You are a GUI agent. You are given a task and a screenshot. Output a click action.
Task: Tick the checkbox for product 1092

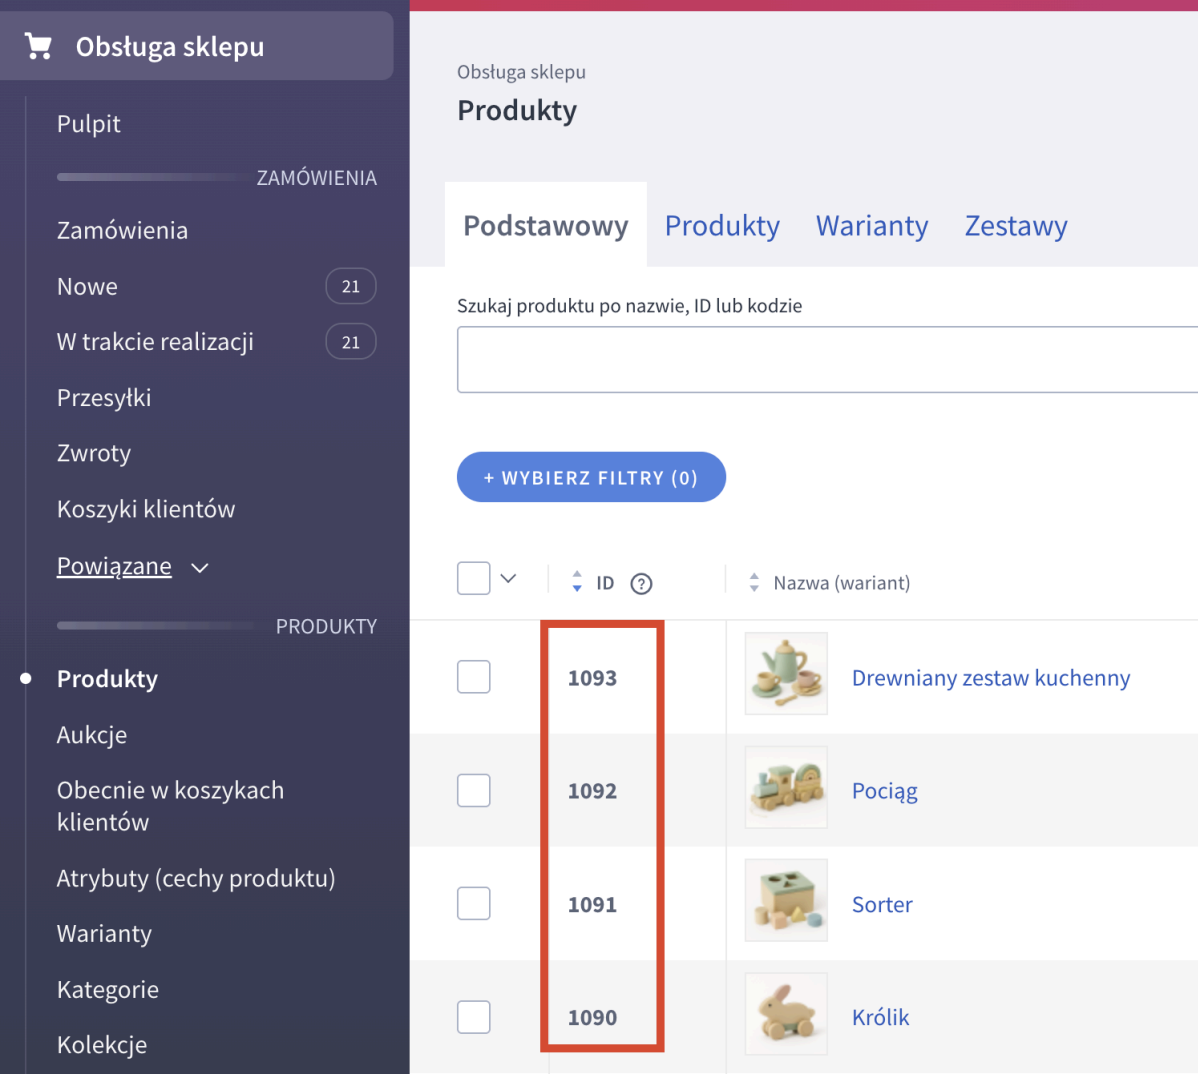(474, 790)
